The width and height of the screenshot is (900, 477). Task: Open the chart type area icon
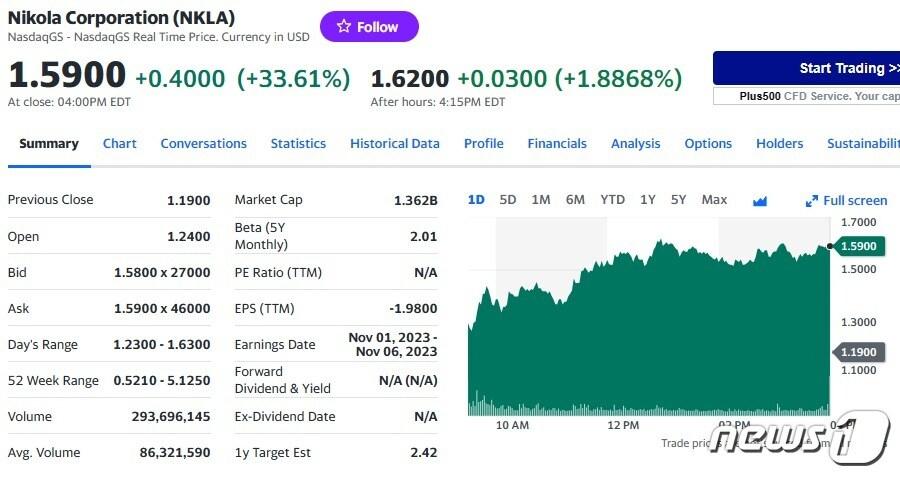click(x=760, y=201)
